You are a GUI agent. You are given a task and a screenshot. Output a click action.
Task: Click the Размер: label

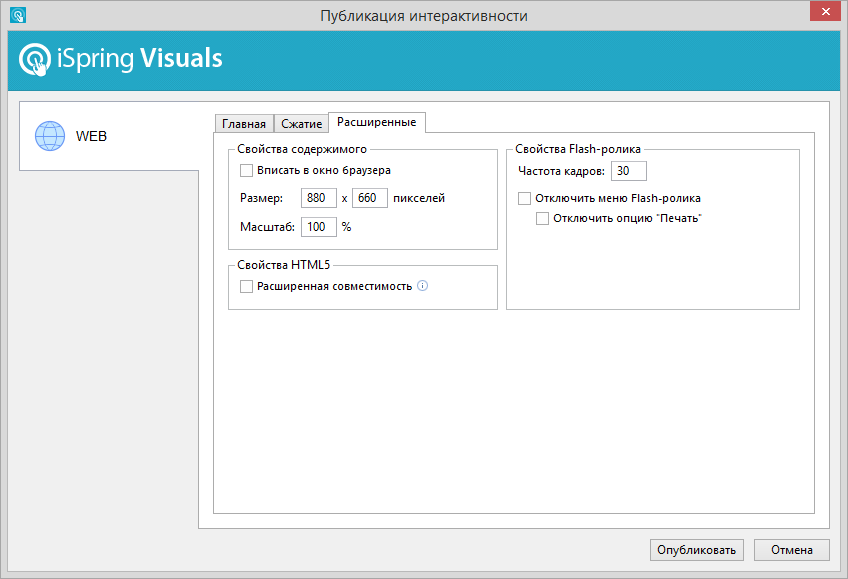(x=261, y=198)
